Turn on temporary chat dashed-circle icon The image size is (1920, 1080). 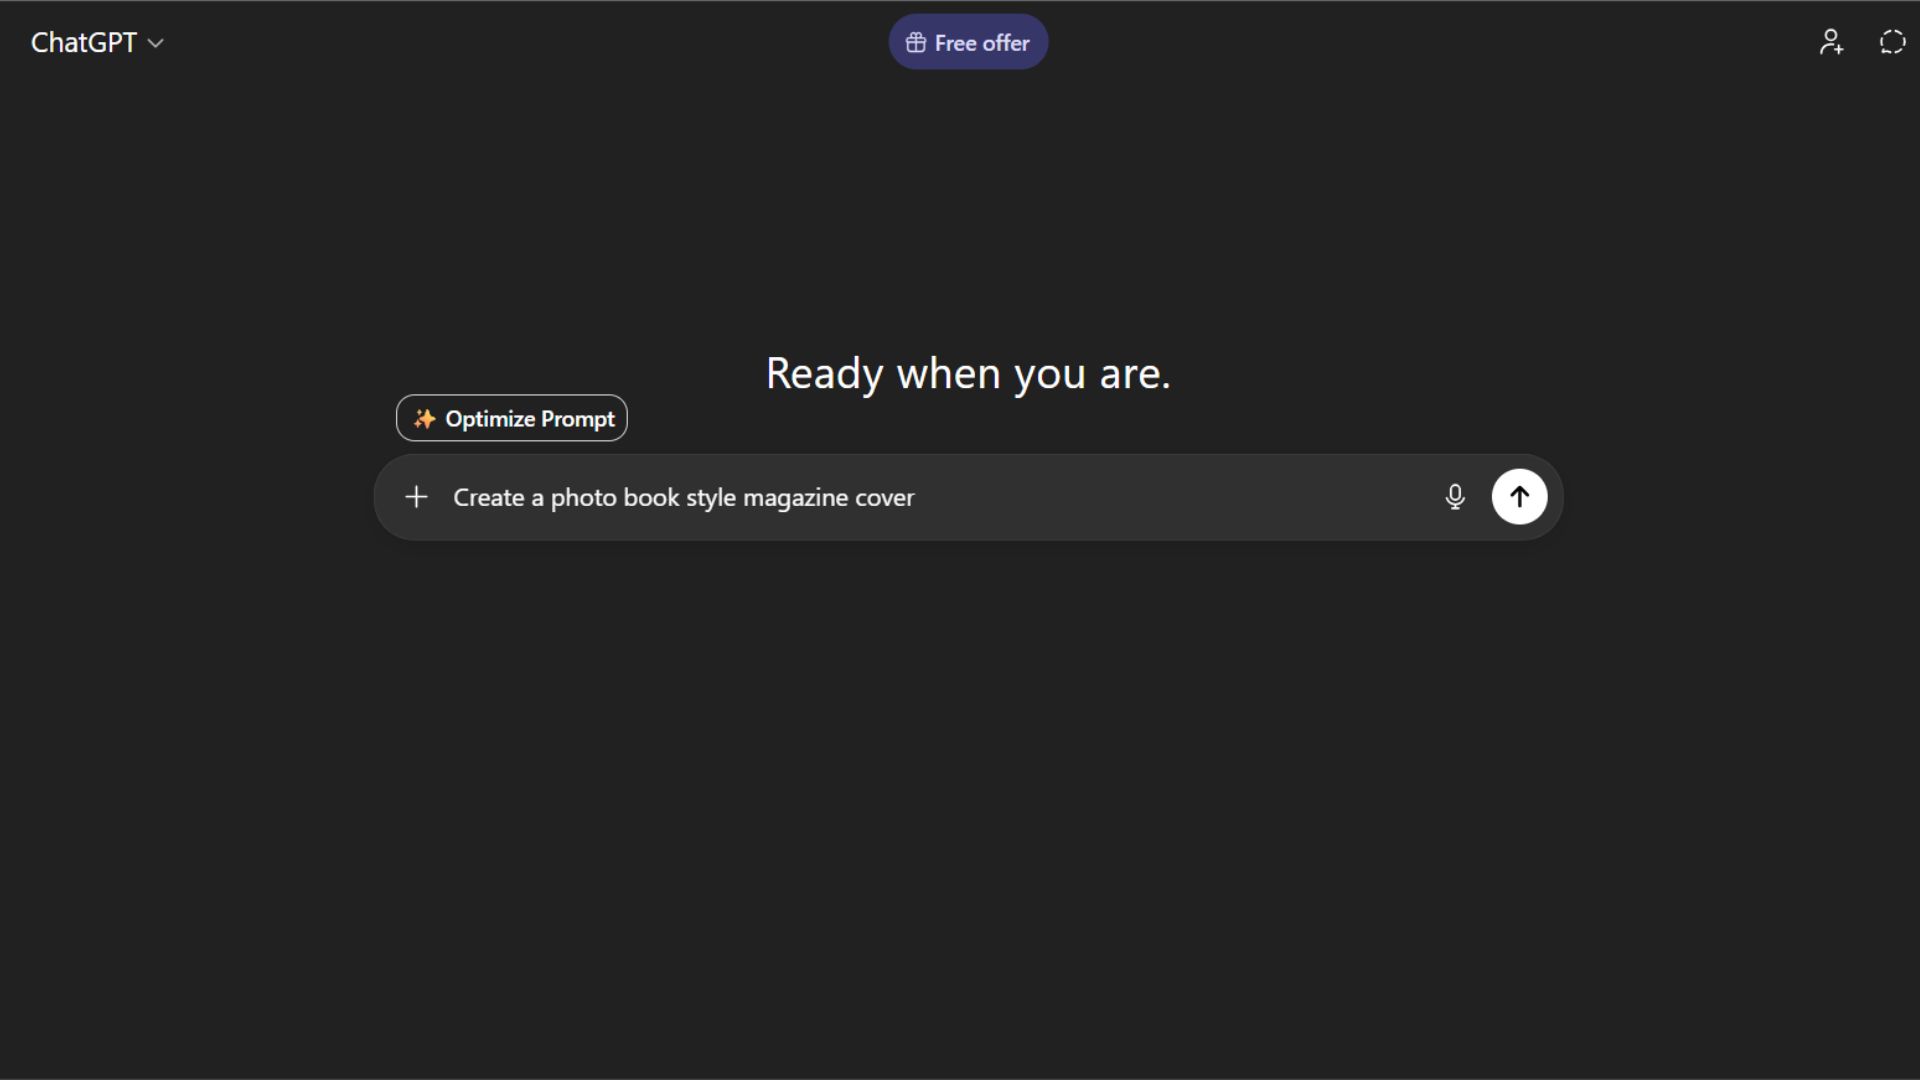[1892, 42]
